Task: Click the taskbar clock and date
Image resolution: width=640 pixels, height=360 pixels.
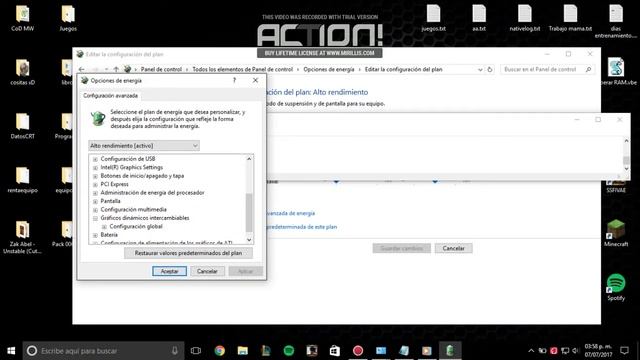Action: 598,351
